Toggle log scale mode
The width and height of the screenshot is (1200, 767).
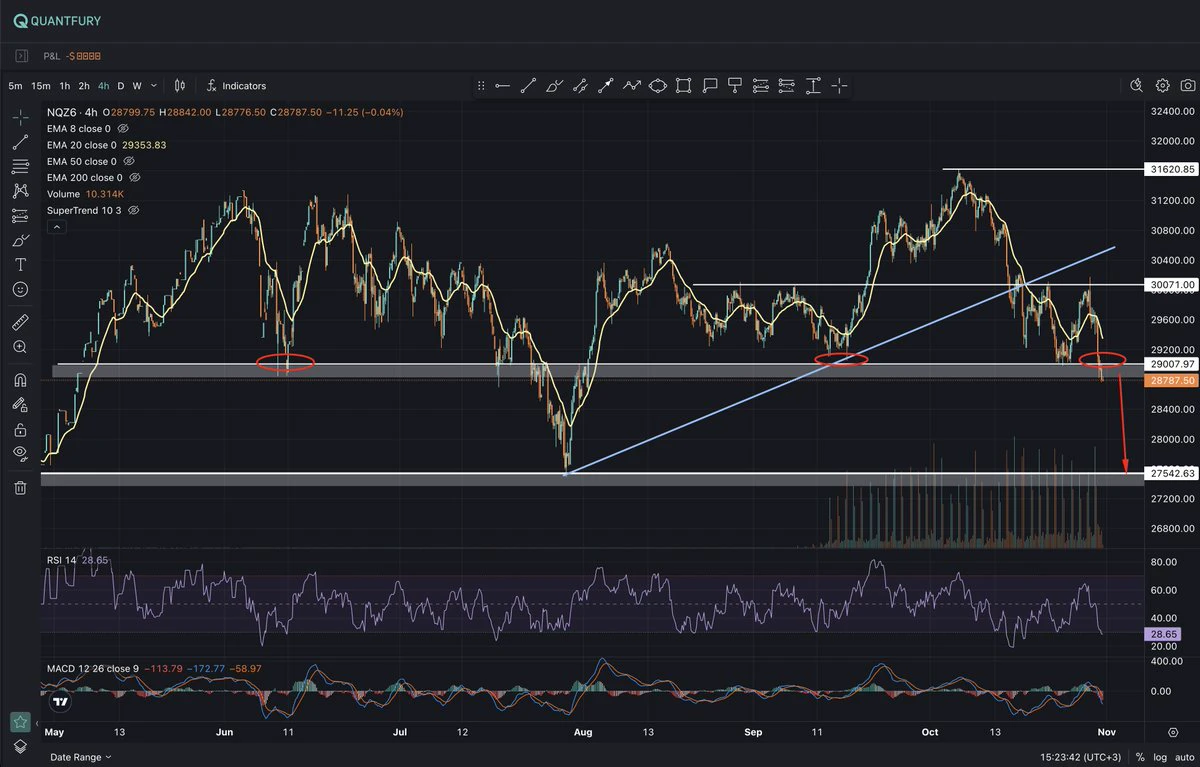point(1158,757)
